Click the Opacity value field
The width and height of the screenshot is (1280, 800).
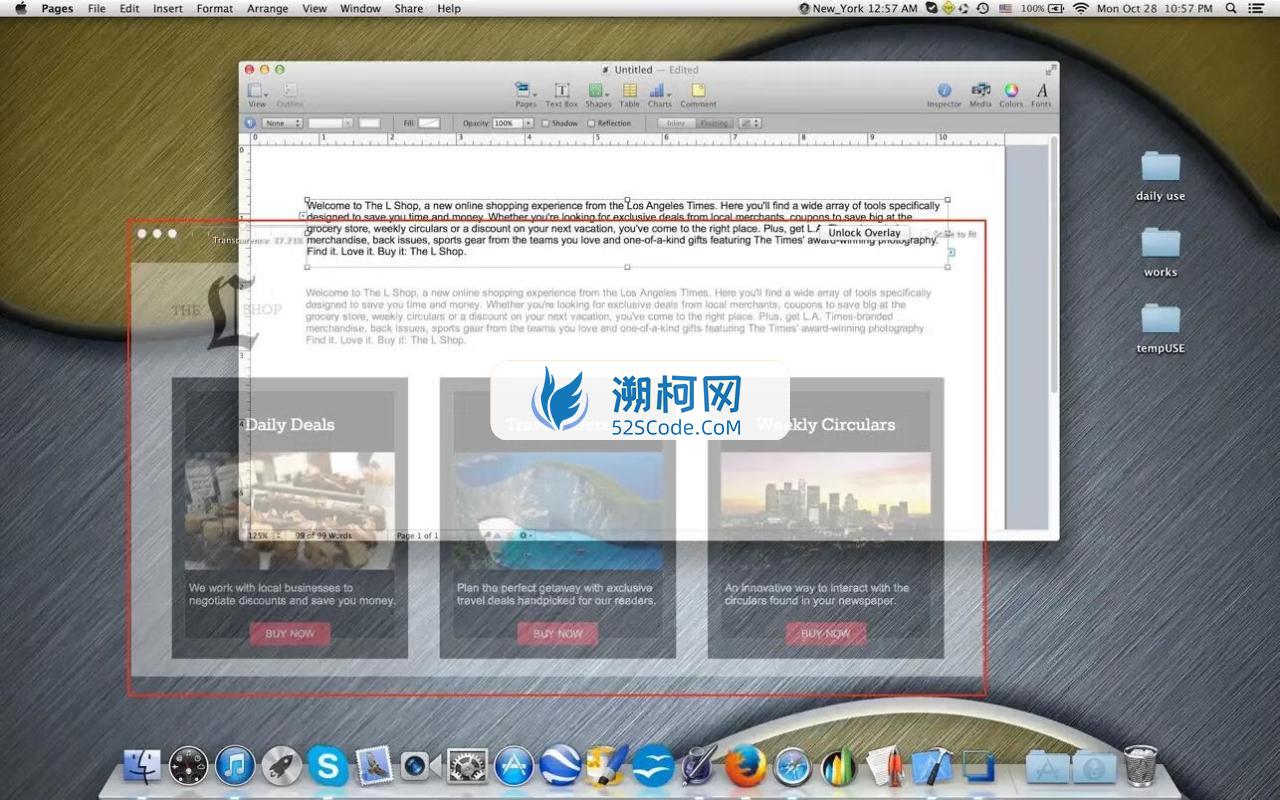507,123
